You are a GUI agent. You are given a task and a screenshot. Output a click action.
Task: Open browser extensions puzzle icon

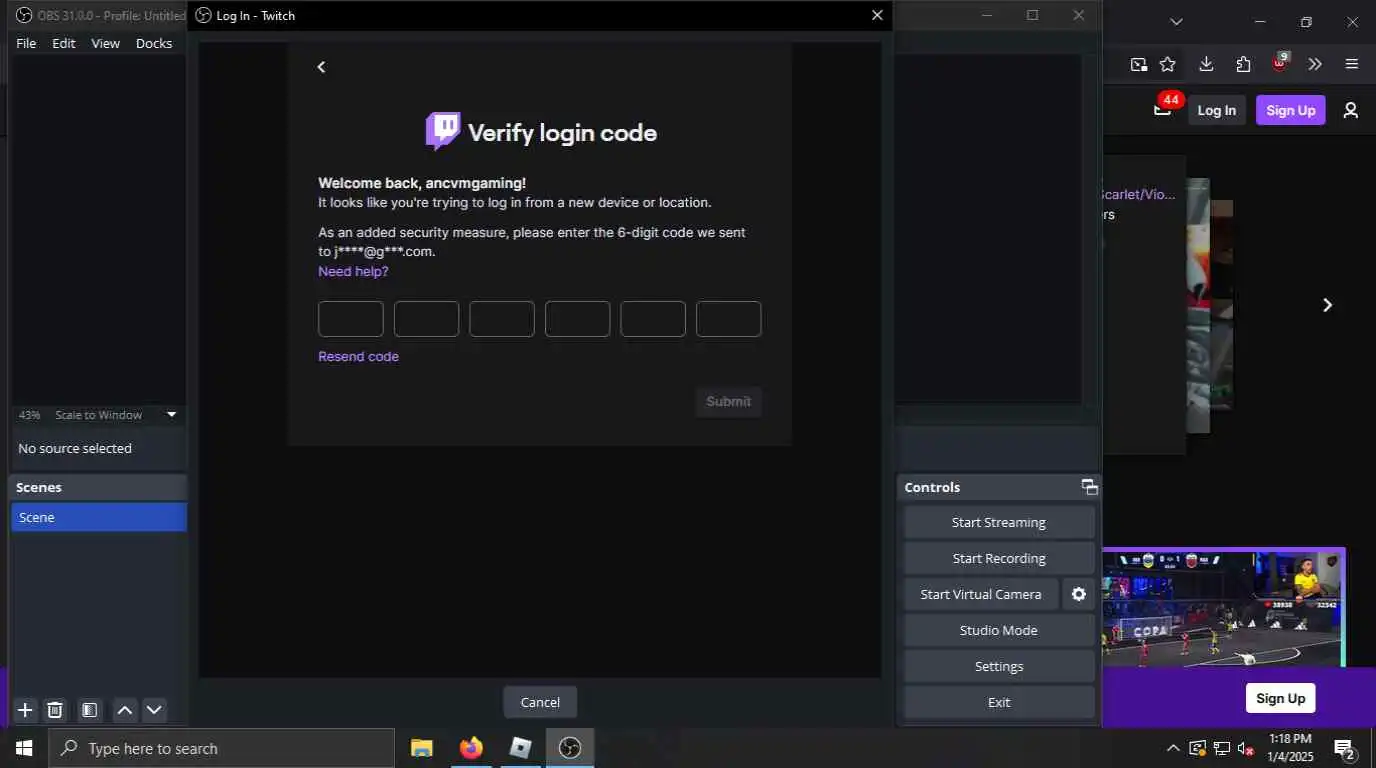point(1243,64)
